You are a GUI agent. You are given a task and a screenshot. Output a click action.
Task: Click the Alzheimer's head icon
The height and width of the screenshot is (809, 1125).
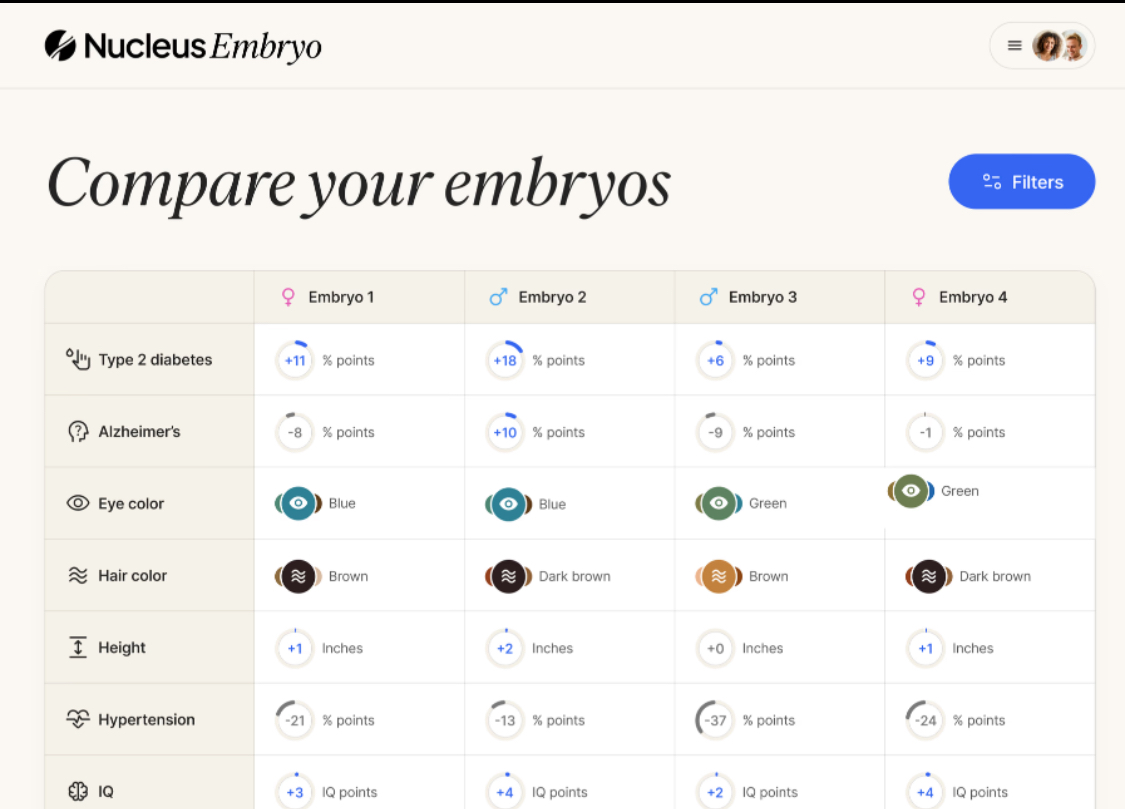[x=78, y=432]
